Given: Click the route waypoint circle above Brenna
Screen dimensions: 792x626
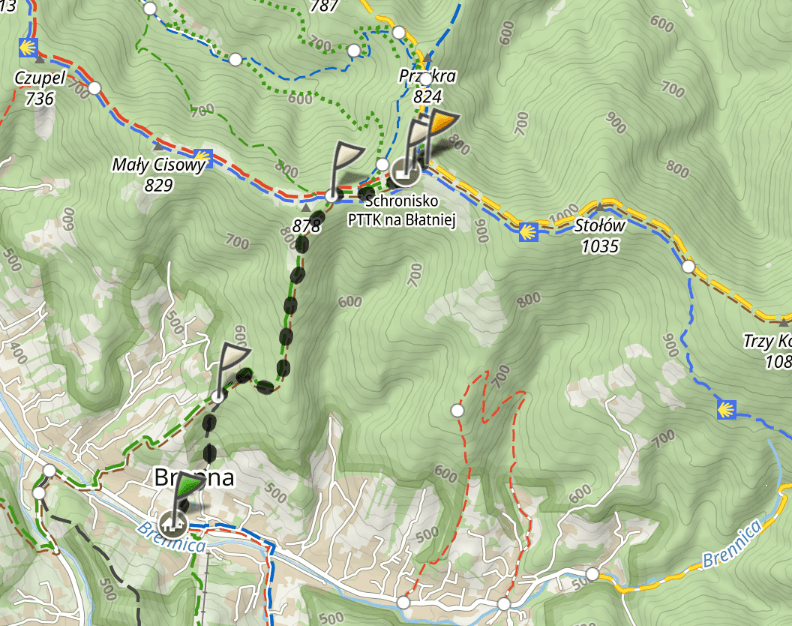Looking at the screenshot, I should (x=218, y=396).
